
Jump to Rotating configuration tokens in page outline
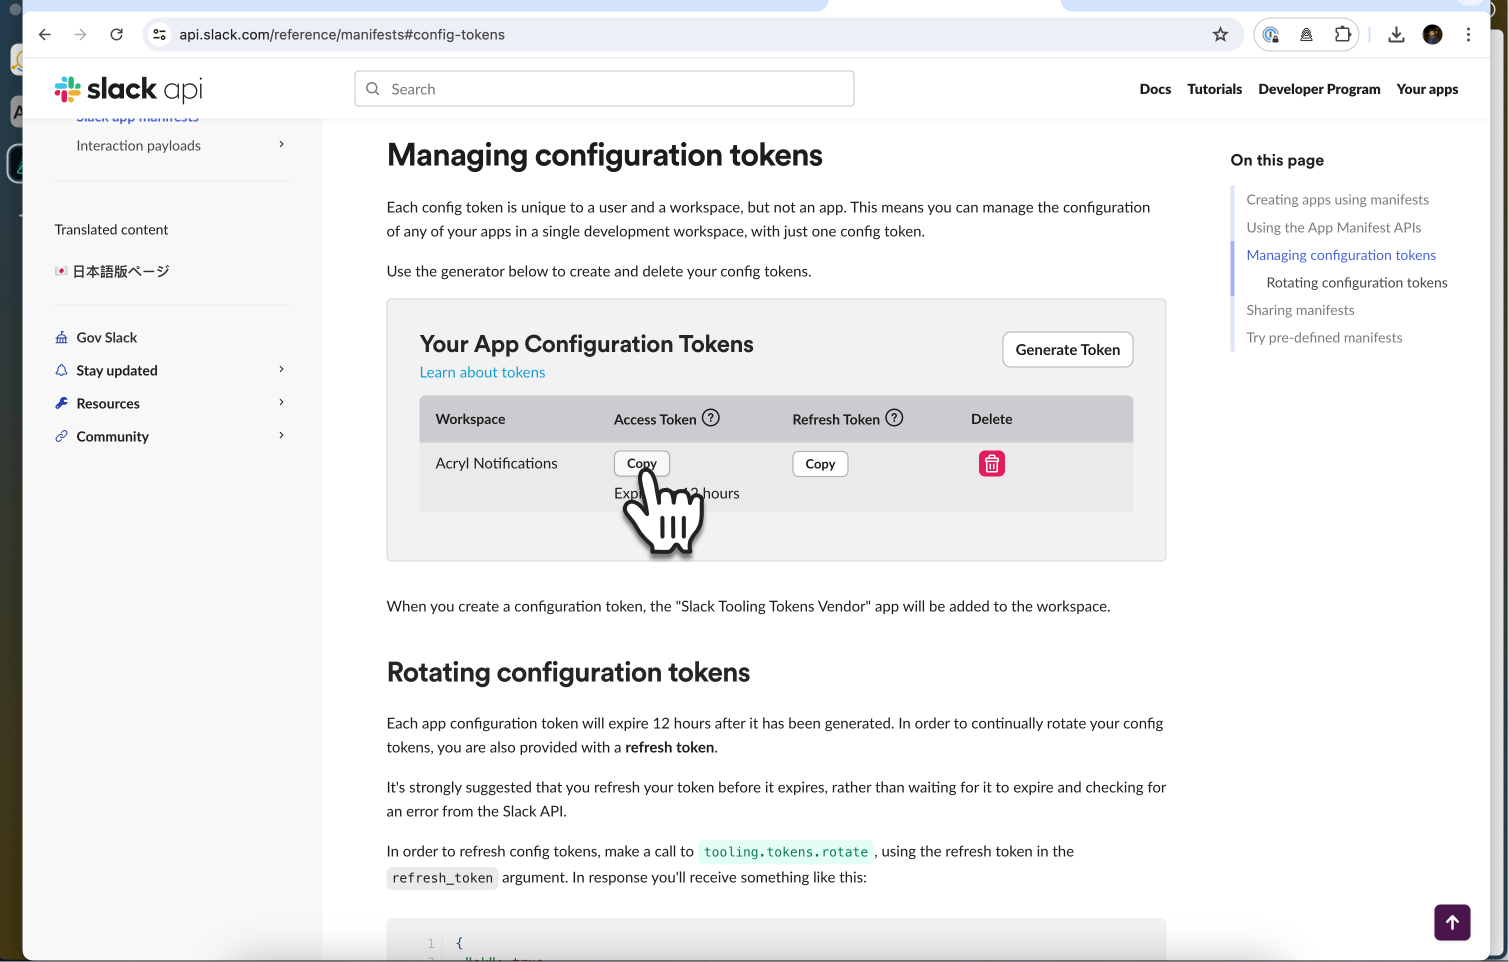click(1356, 283)
